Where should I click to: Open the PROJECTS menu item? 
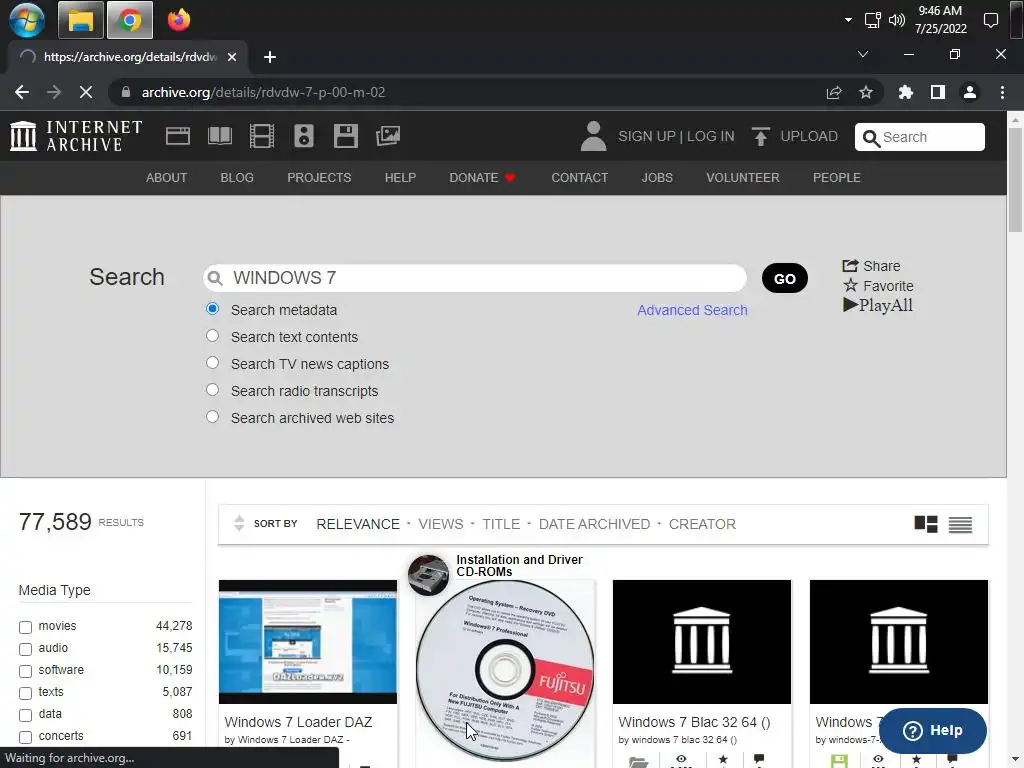(319, 178)
